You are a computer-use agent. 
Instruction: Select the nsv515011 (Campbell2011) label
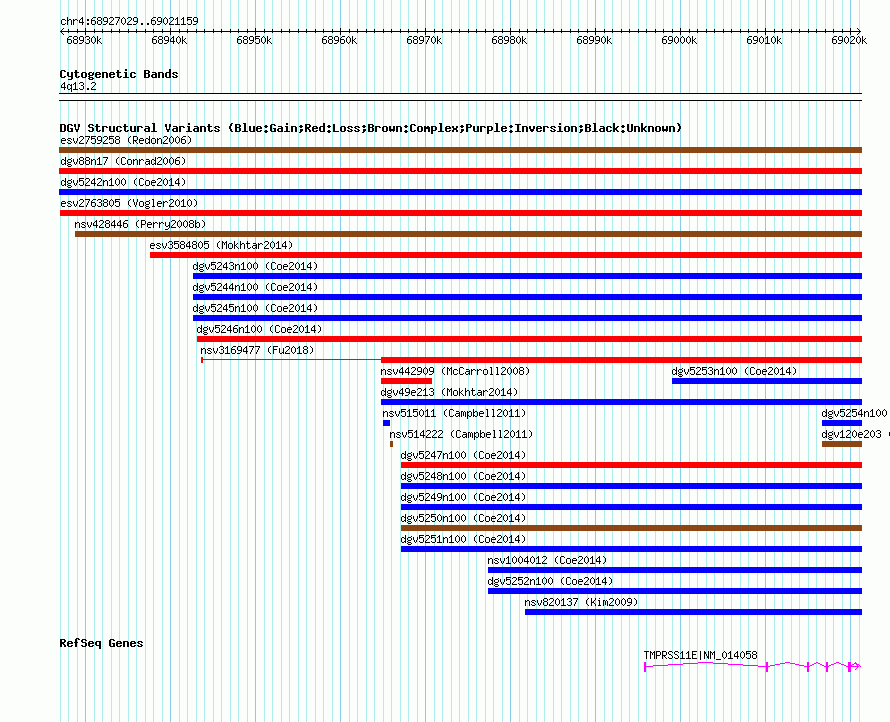pyautogui.click(x=454, y=413)
